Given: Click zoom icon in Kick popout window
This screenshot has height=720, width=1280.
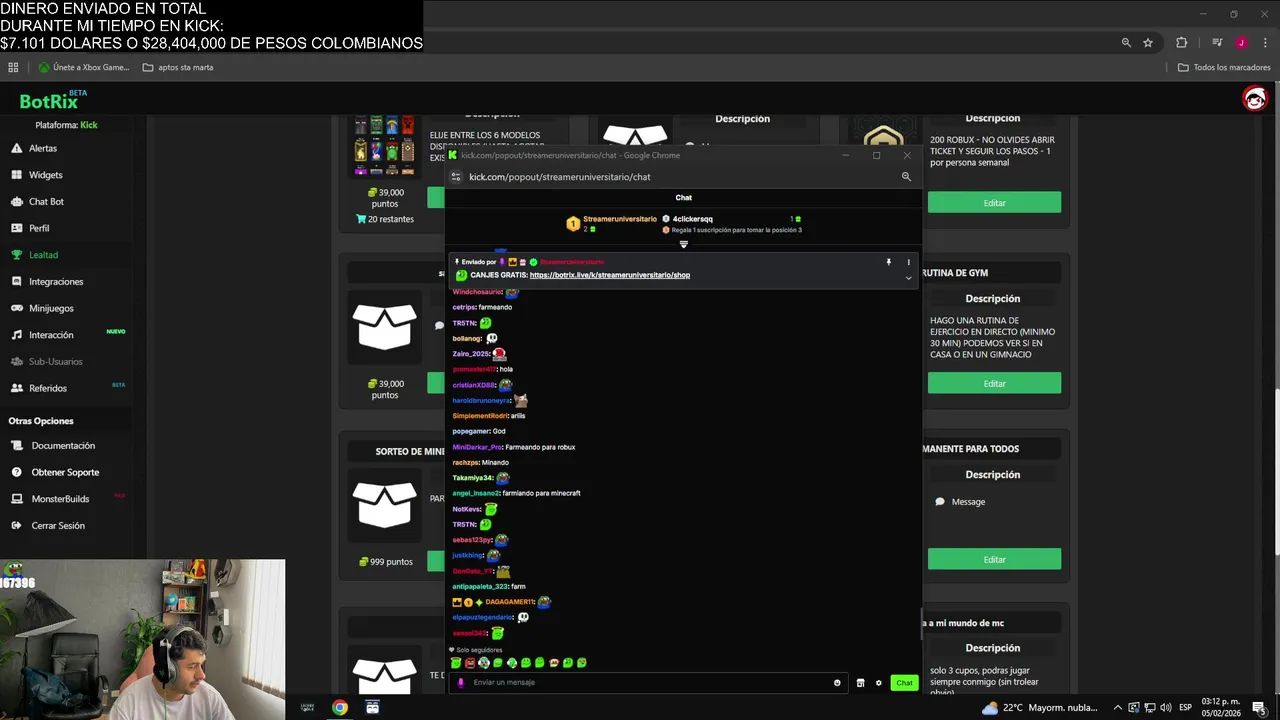Looking at the screenshot, I should [906, 177].
